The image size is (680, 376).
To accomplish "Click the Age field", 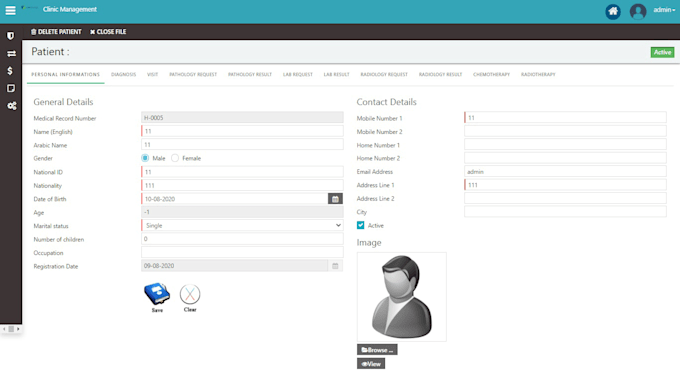I will click(x=242, y=212).
